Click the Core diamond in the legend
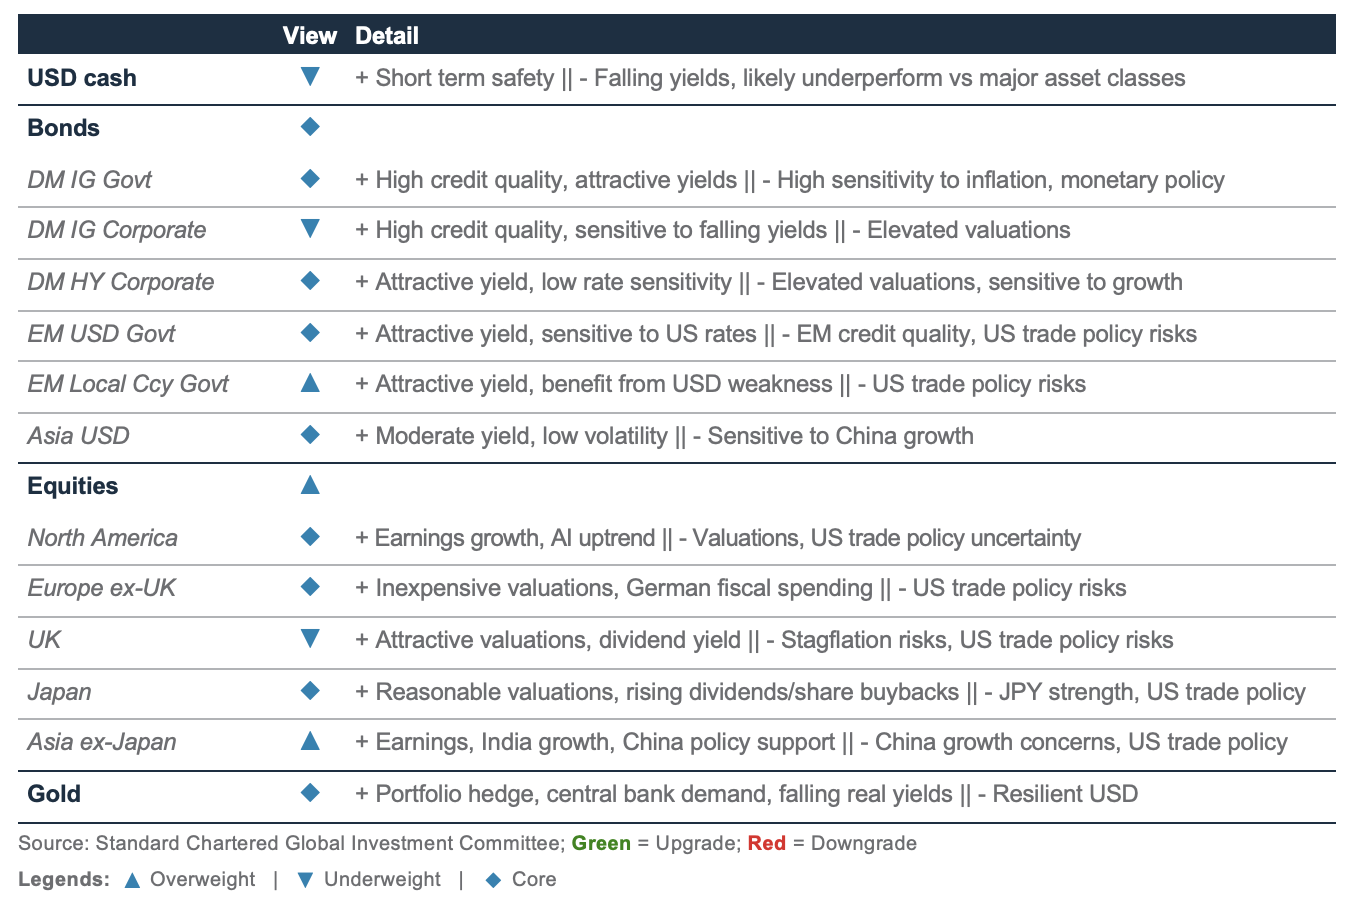This screenshot has width=1368, height=910. click(492, 880)
